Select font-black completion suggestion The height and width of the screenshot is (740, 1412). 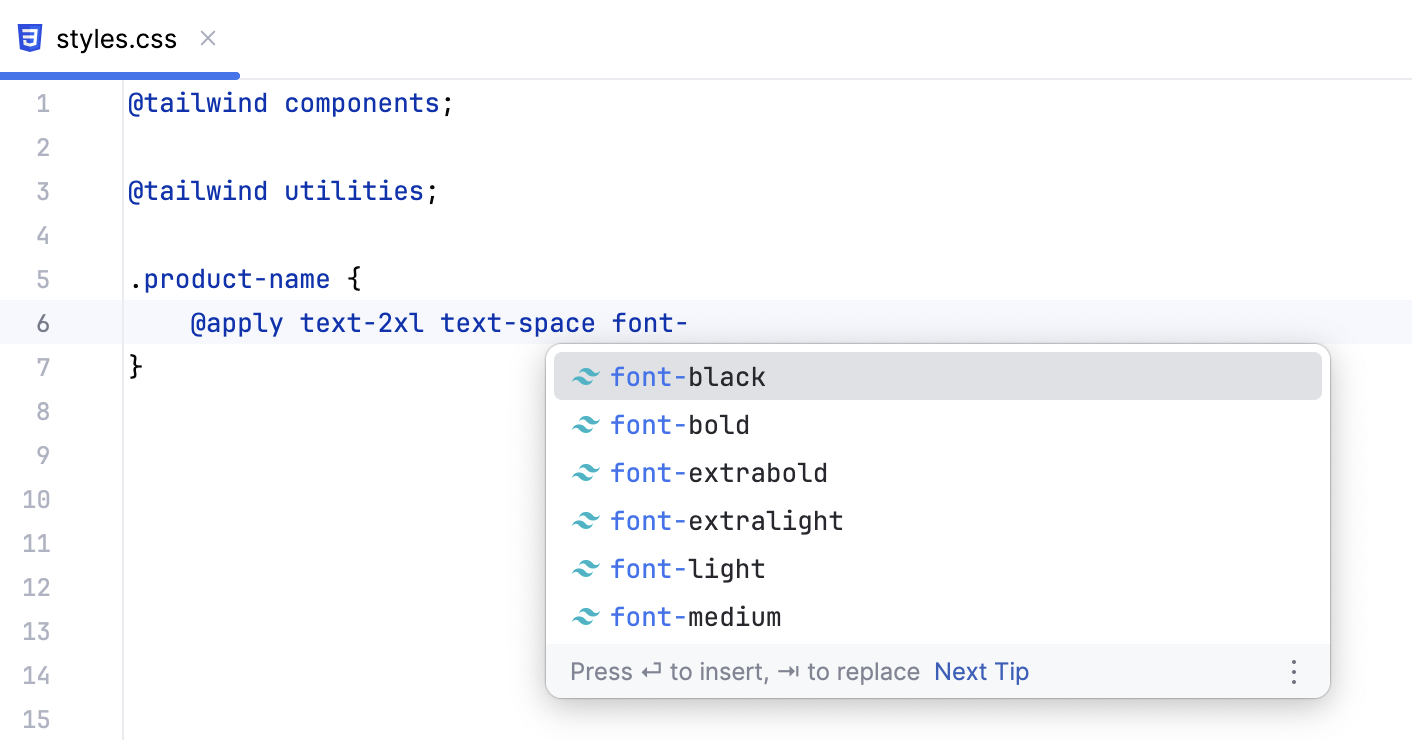(x=688, y=377)
